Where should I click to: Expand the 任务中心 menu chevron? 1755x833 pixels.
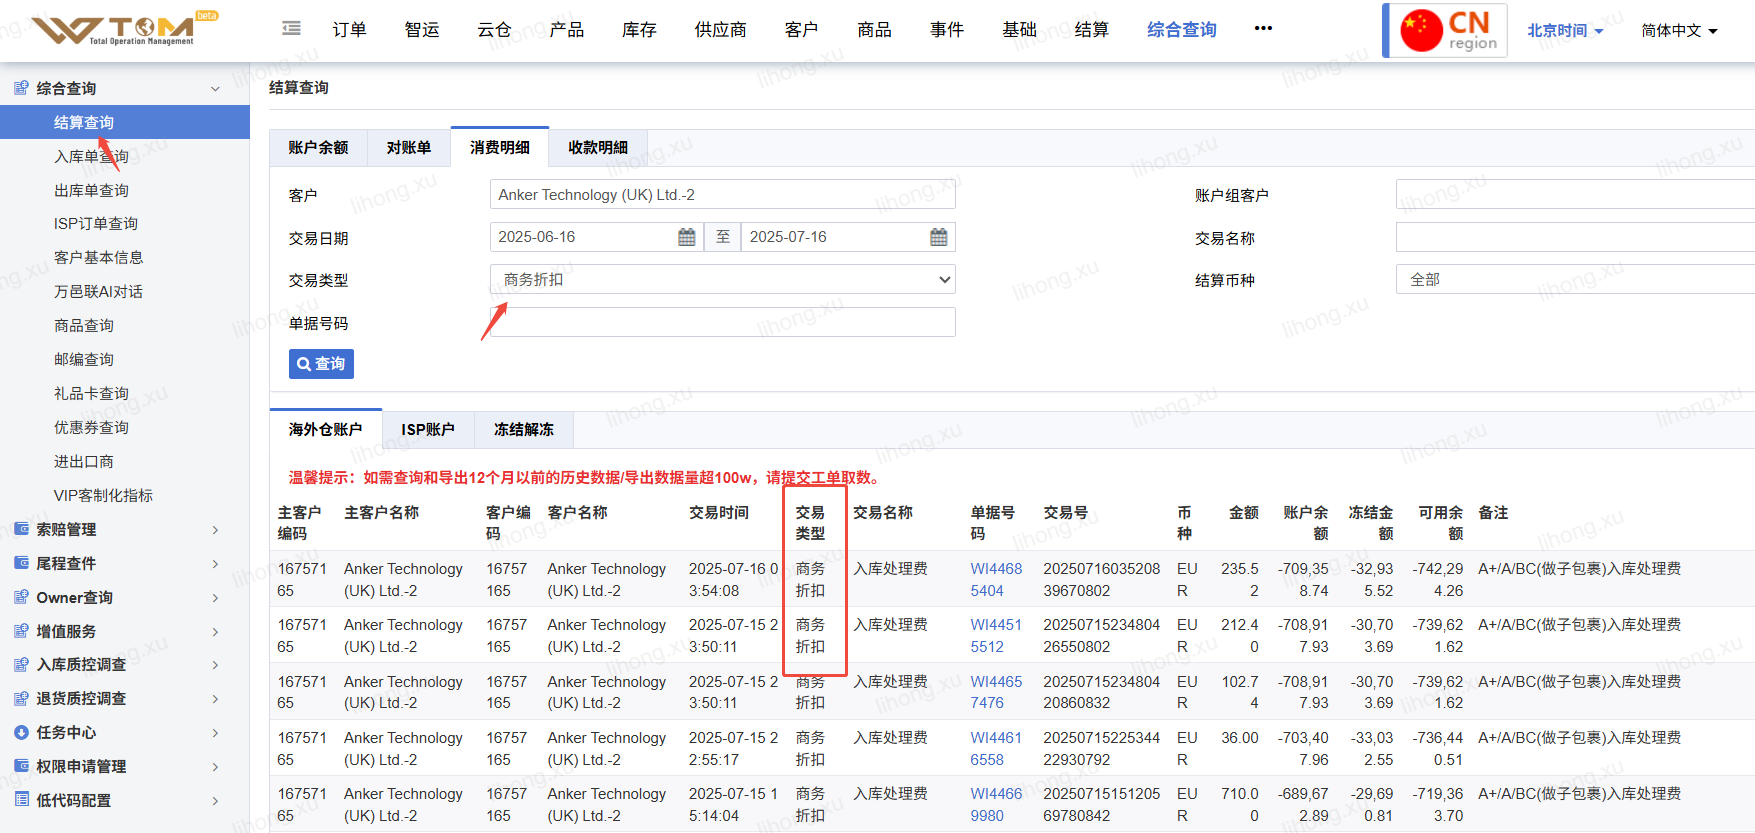point(215,732)
